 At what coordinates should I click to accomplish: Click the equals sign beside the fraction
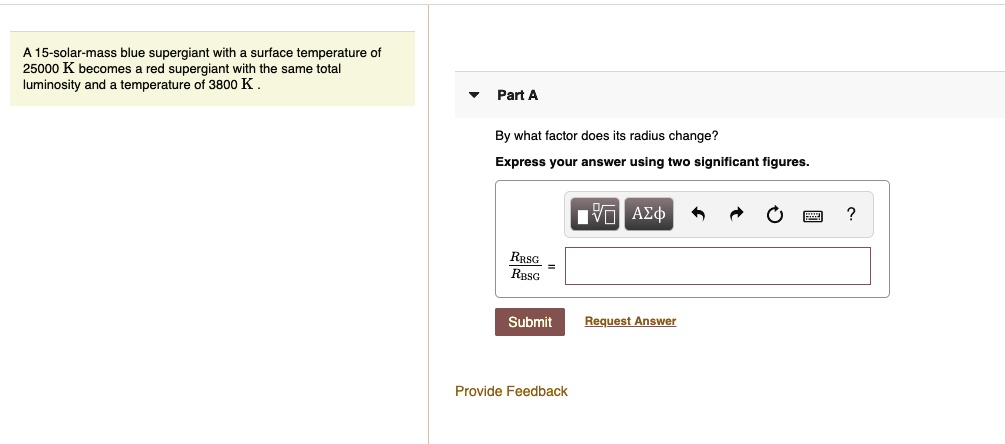[550, 264]
